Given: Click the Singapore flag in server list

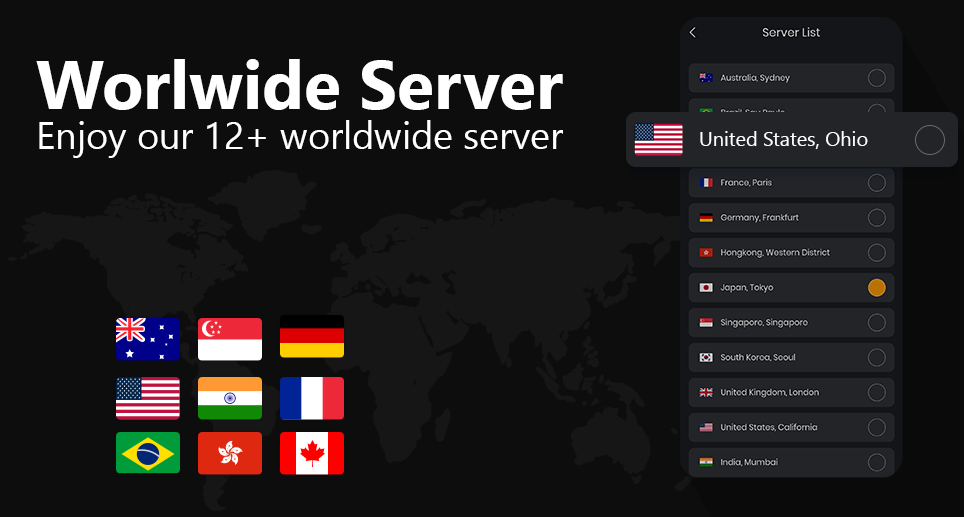Looking at the screenshot, I should click(x=706, y=323).
